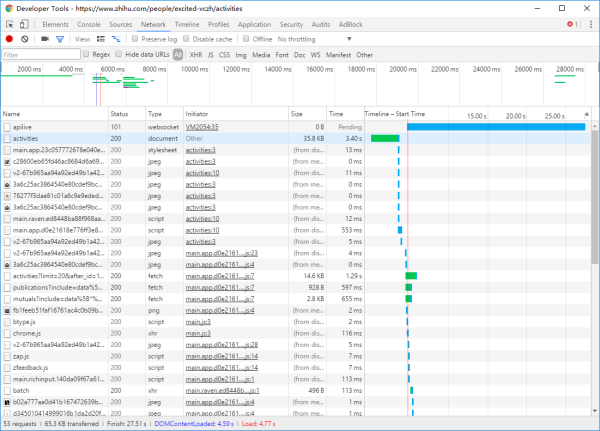600x431 pixels.
Task: Toggle Hide data URLs checkbox
Action: pos(120,55)
